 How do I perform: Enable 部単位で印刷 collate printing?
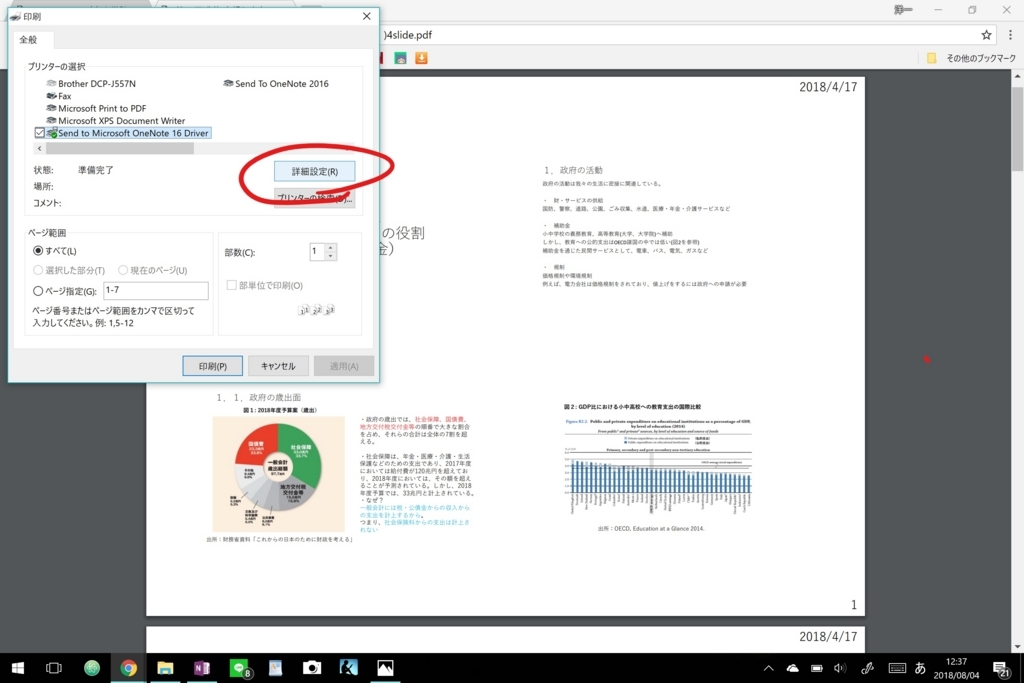tap(232, 286)
